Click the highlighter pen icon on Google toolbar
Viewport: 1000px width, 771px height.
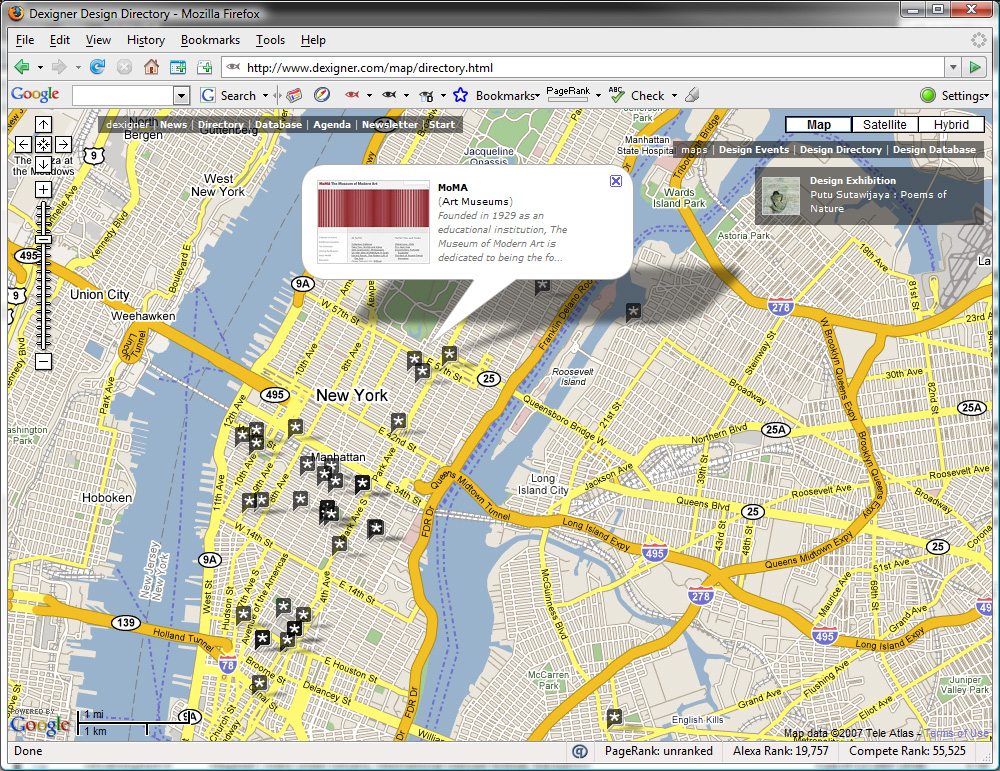pyautogui.click(x=693, y=96)
